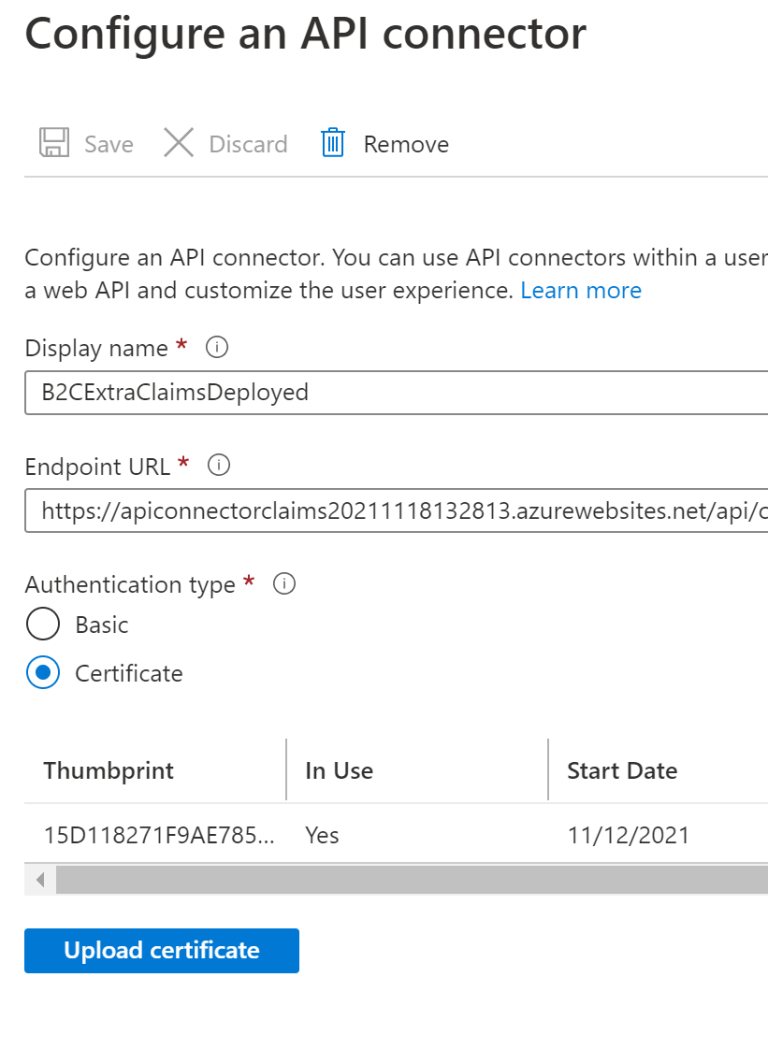This screenshot has height=1049, width=768.
Task: Click the Yes value under In Use
Action: tap(322, 835)
